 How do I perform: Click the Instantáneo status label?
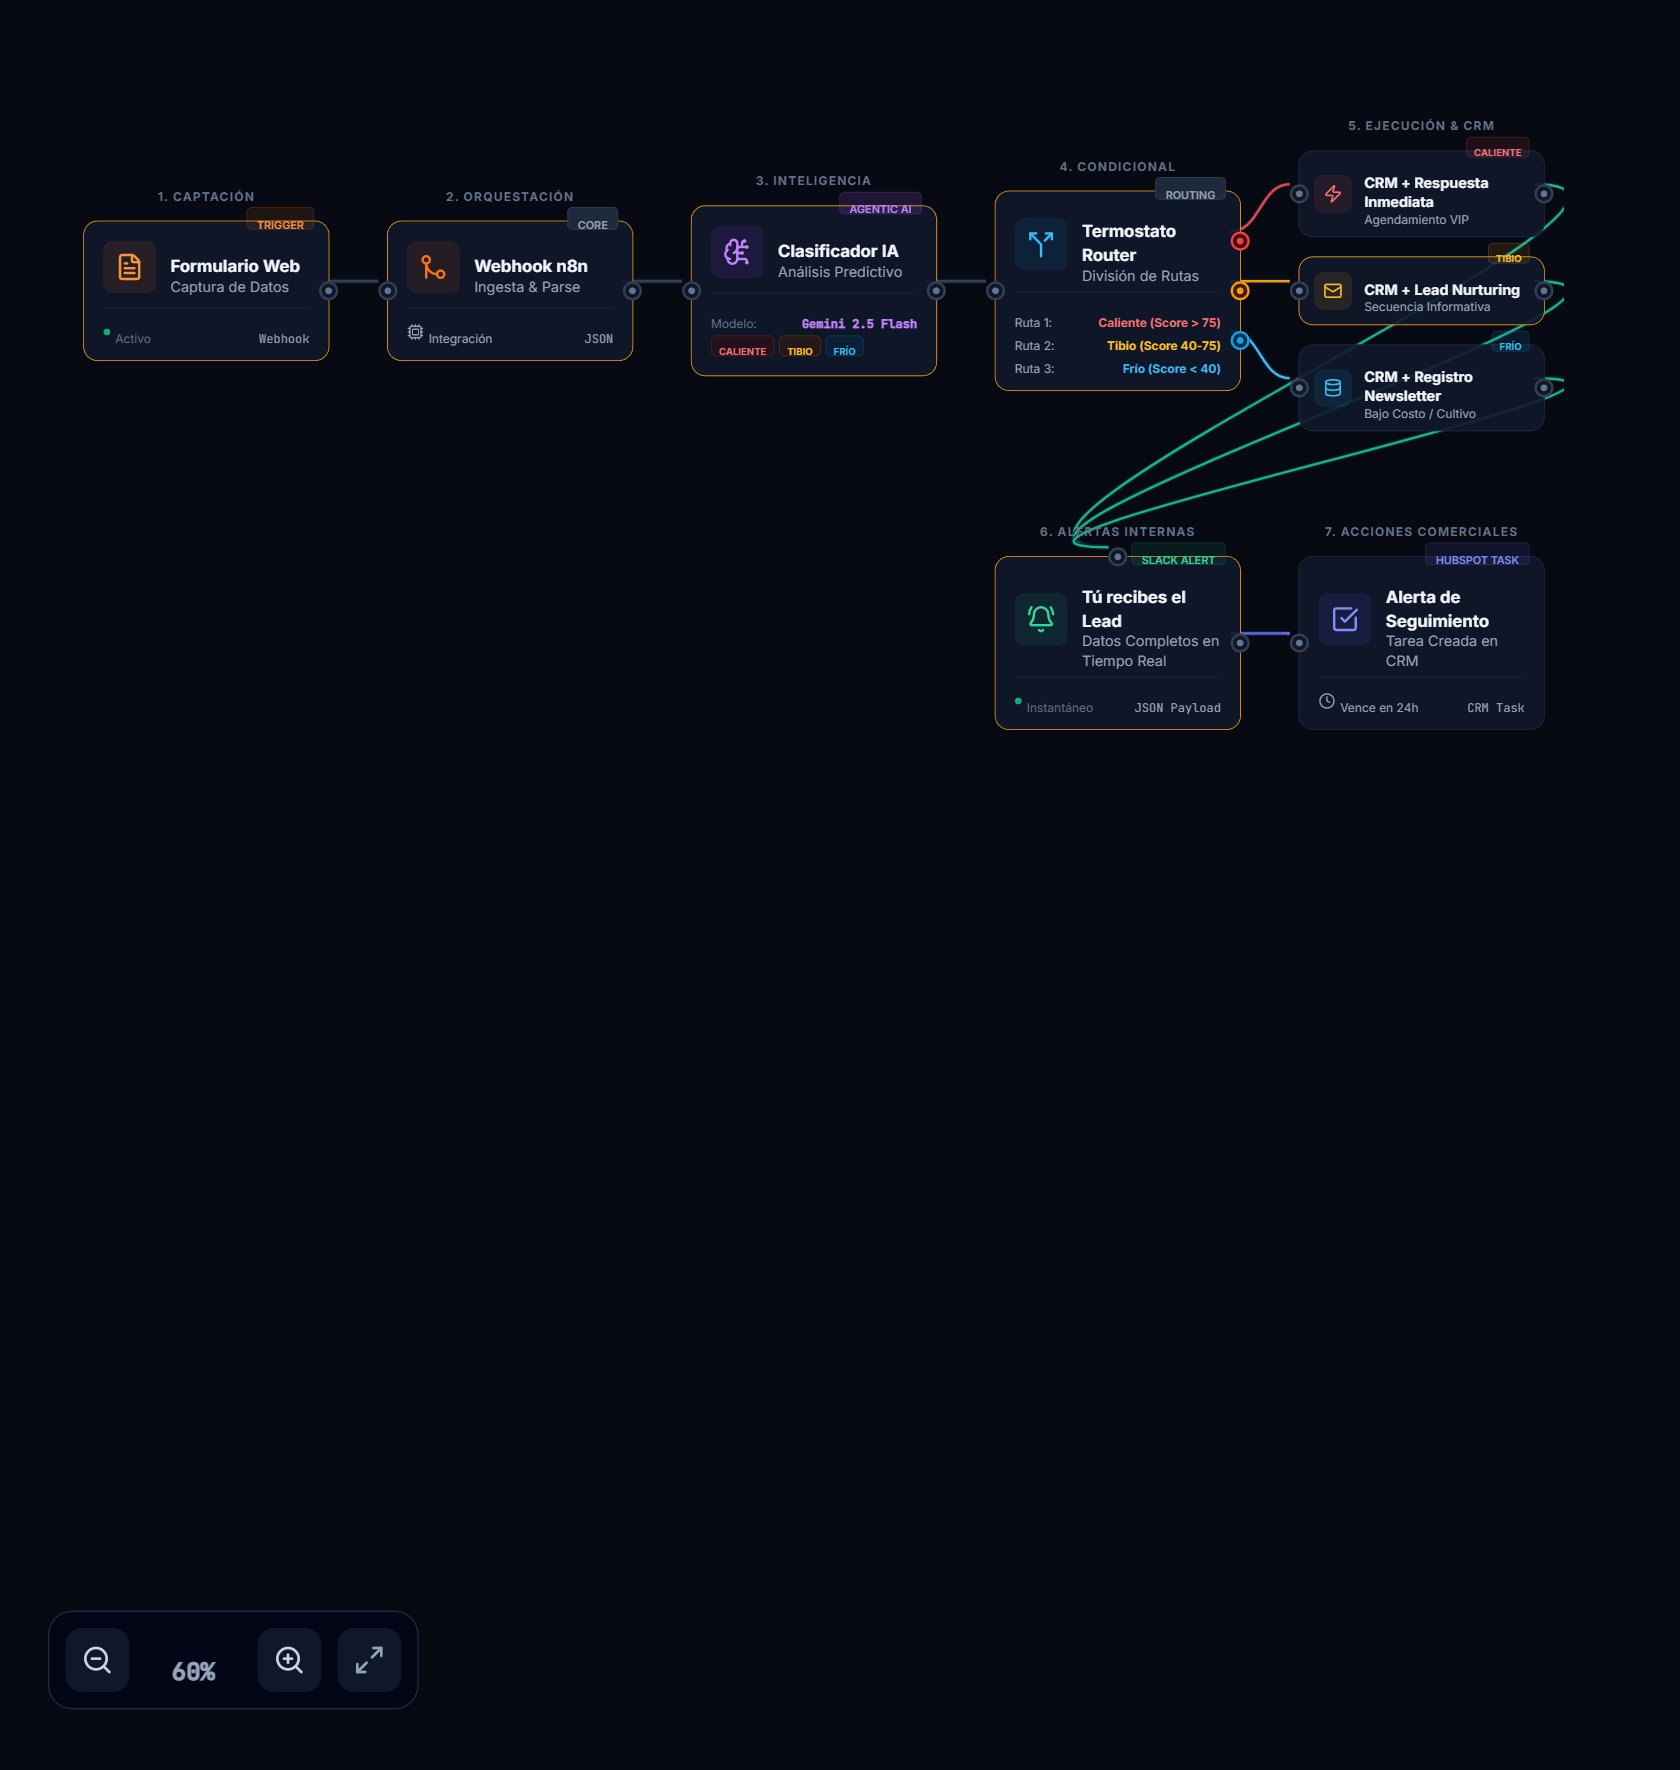click(x=1059, y=708)
